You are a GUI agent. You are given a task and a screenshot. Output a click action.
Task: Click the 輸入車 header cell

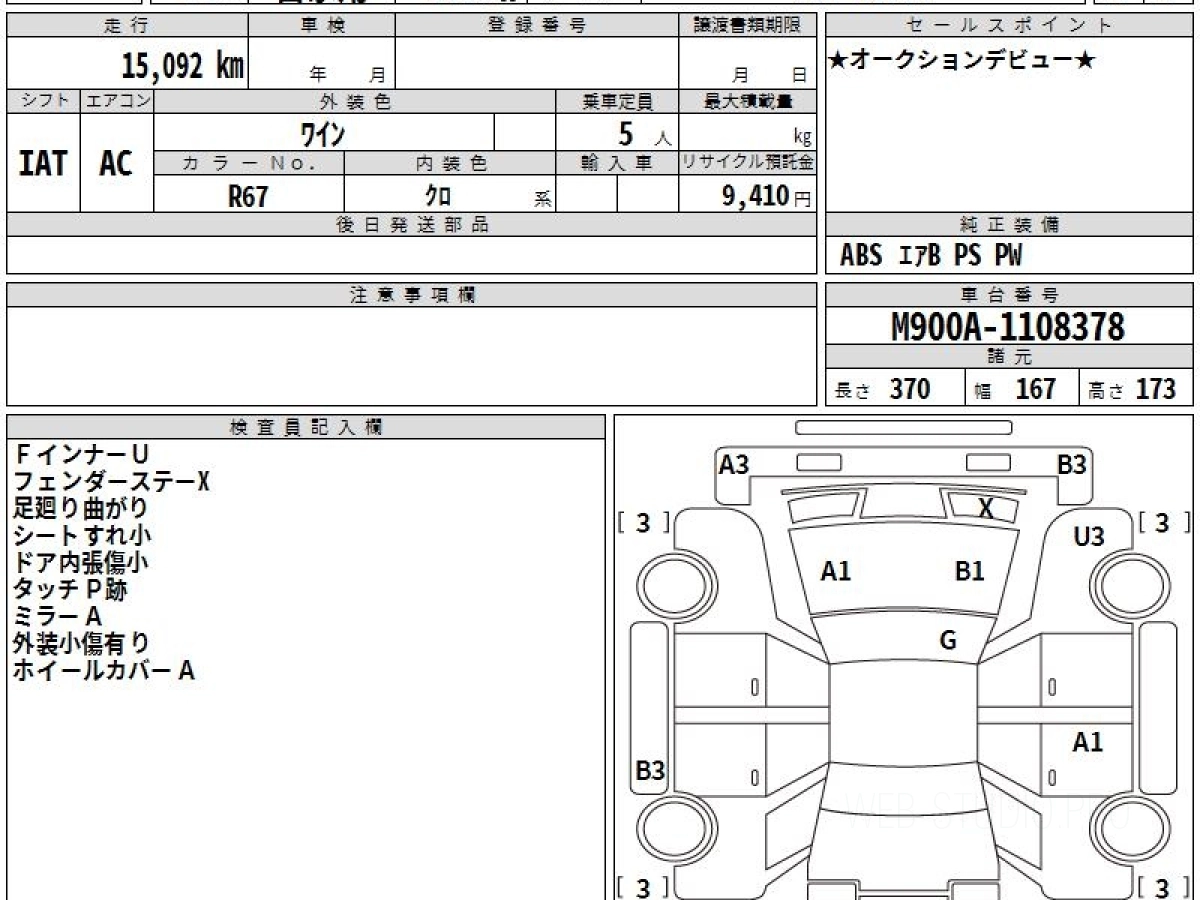pos(617,163)
